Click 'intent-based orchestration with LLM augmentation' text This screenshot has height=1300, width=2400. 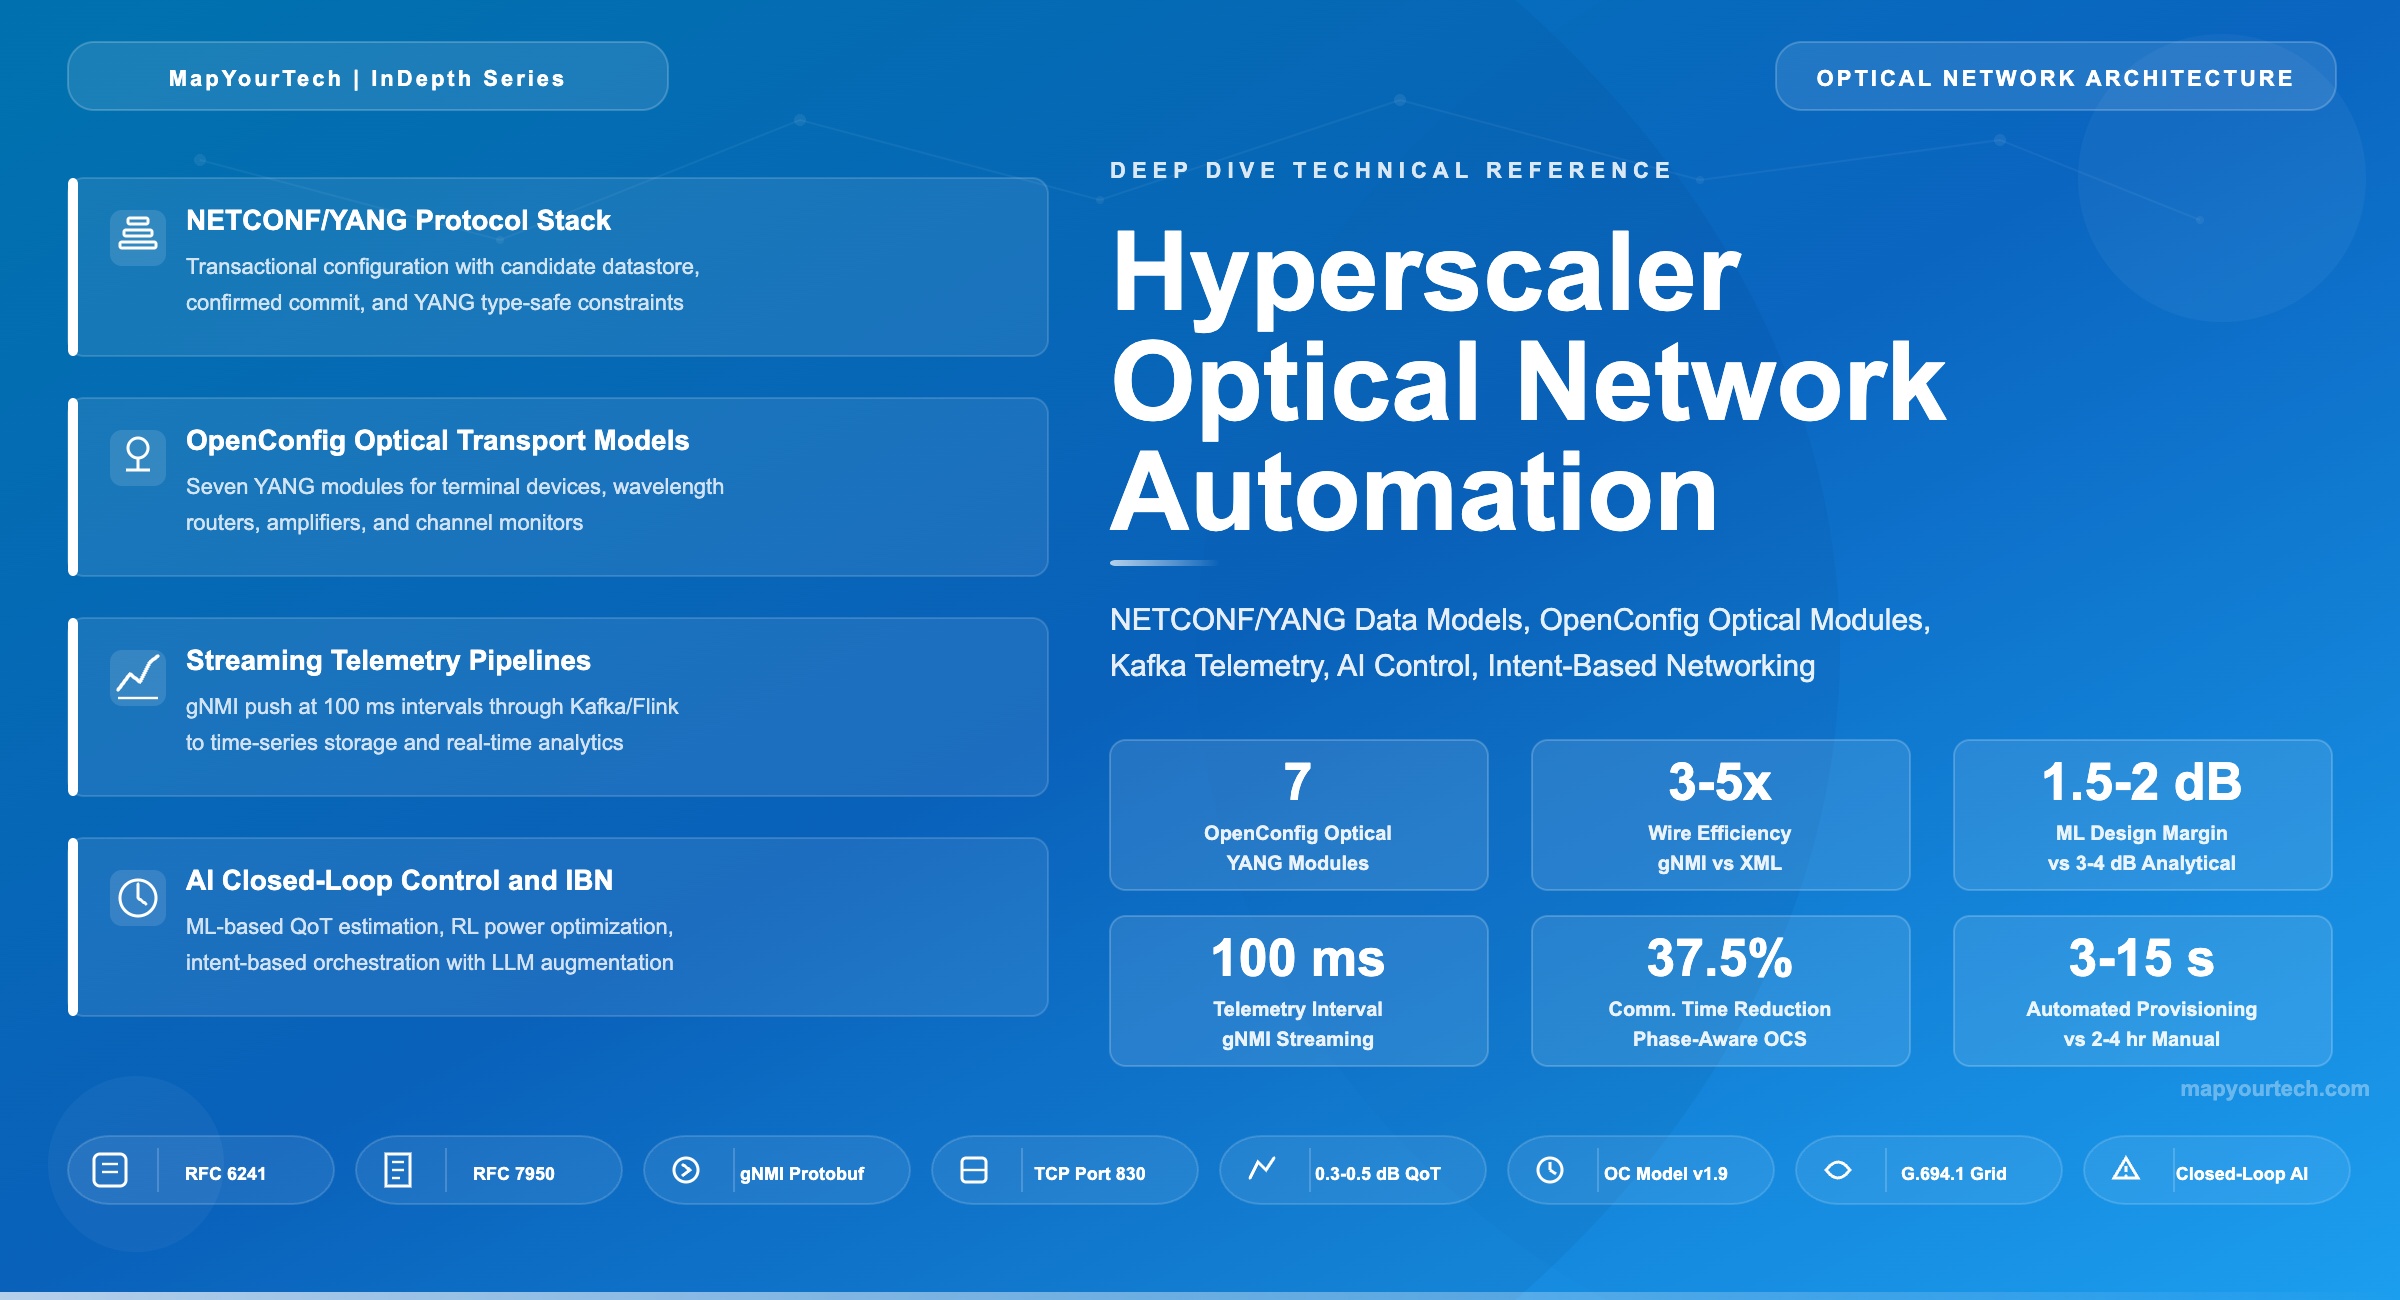[430, 963]
